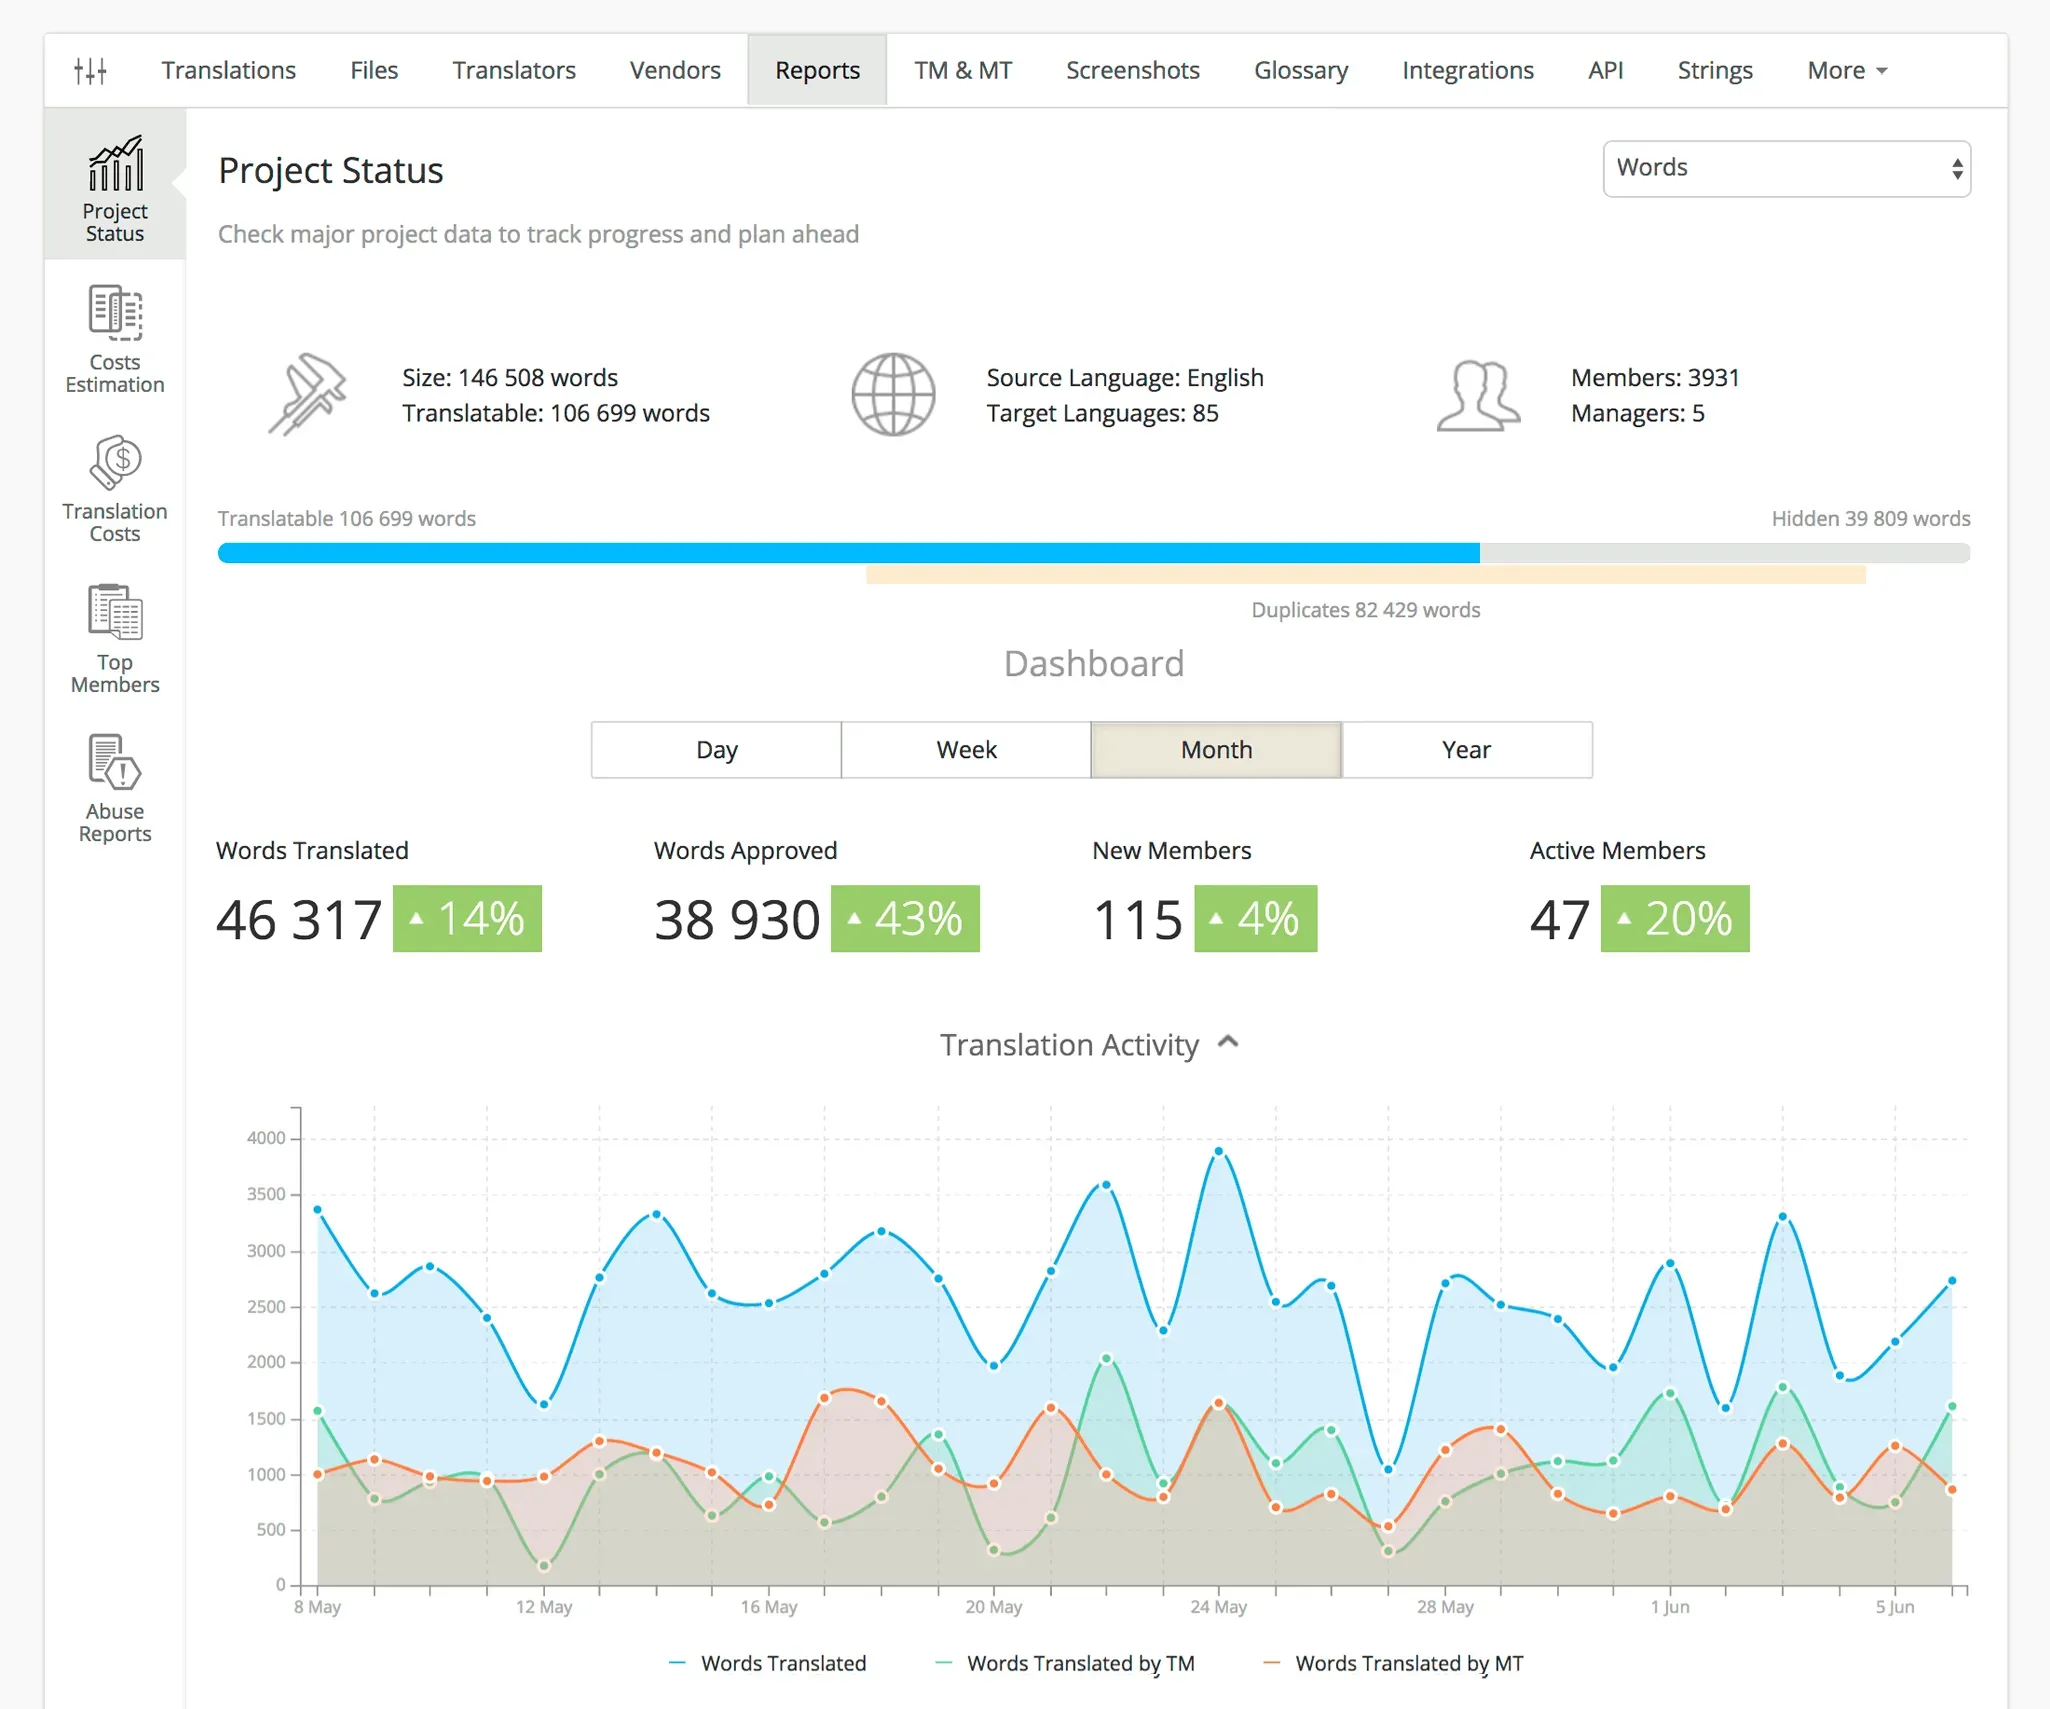Click the gray hidden words bar segment

click(1725, 553)
